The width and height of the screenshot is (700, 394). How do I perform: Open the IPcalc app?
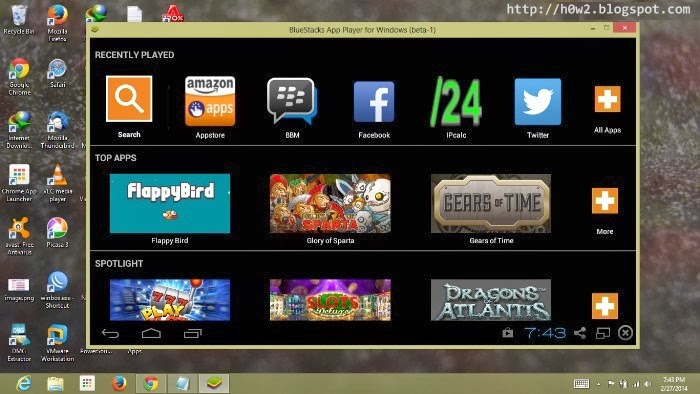click(456, 101)
